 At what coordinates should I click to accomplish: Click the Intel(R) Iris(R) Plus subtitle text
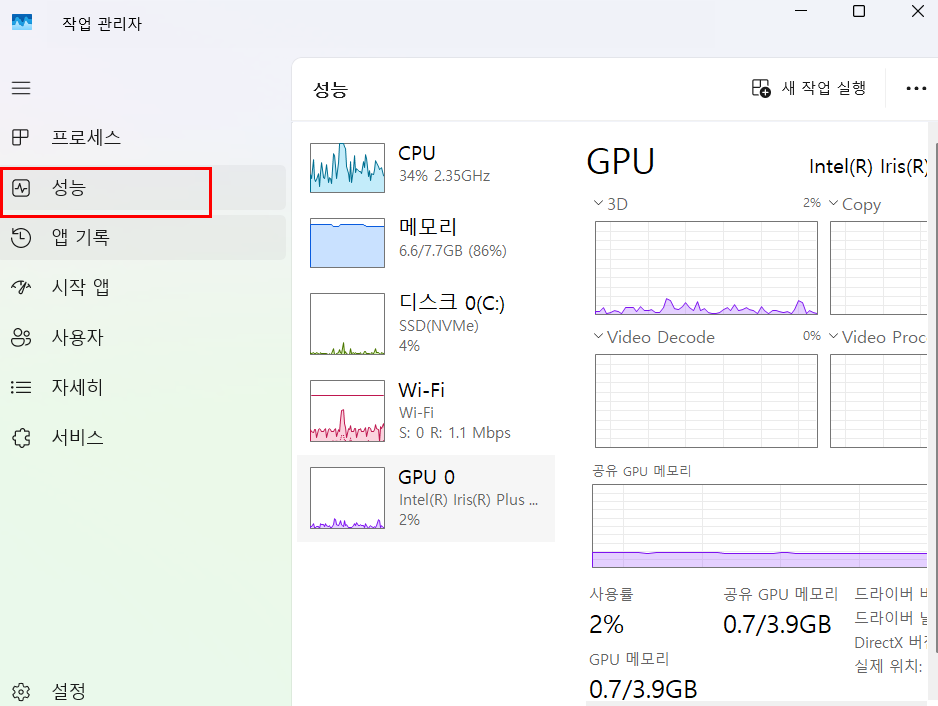[x=468, y=500]
